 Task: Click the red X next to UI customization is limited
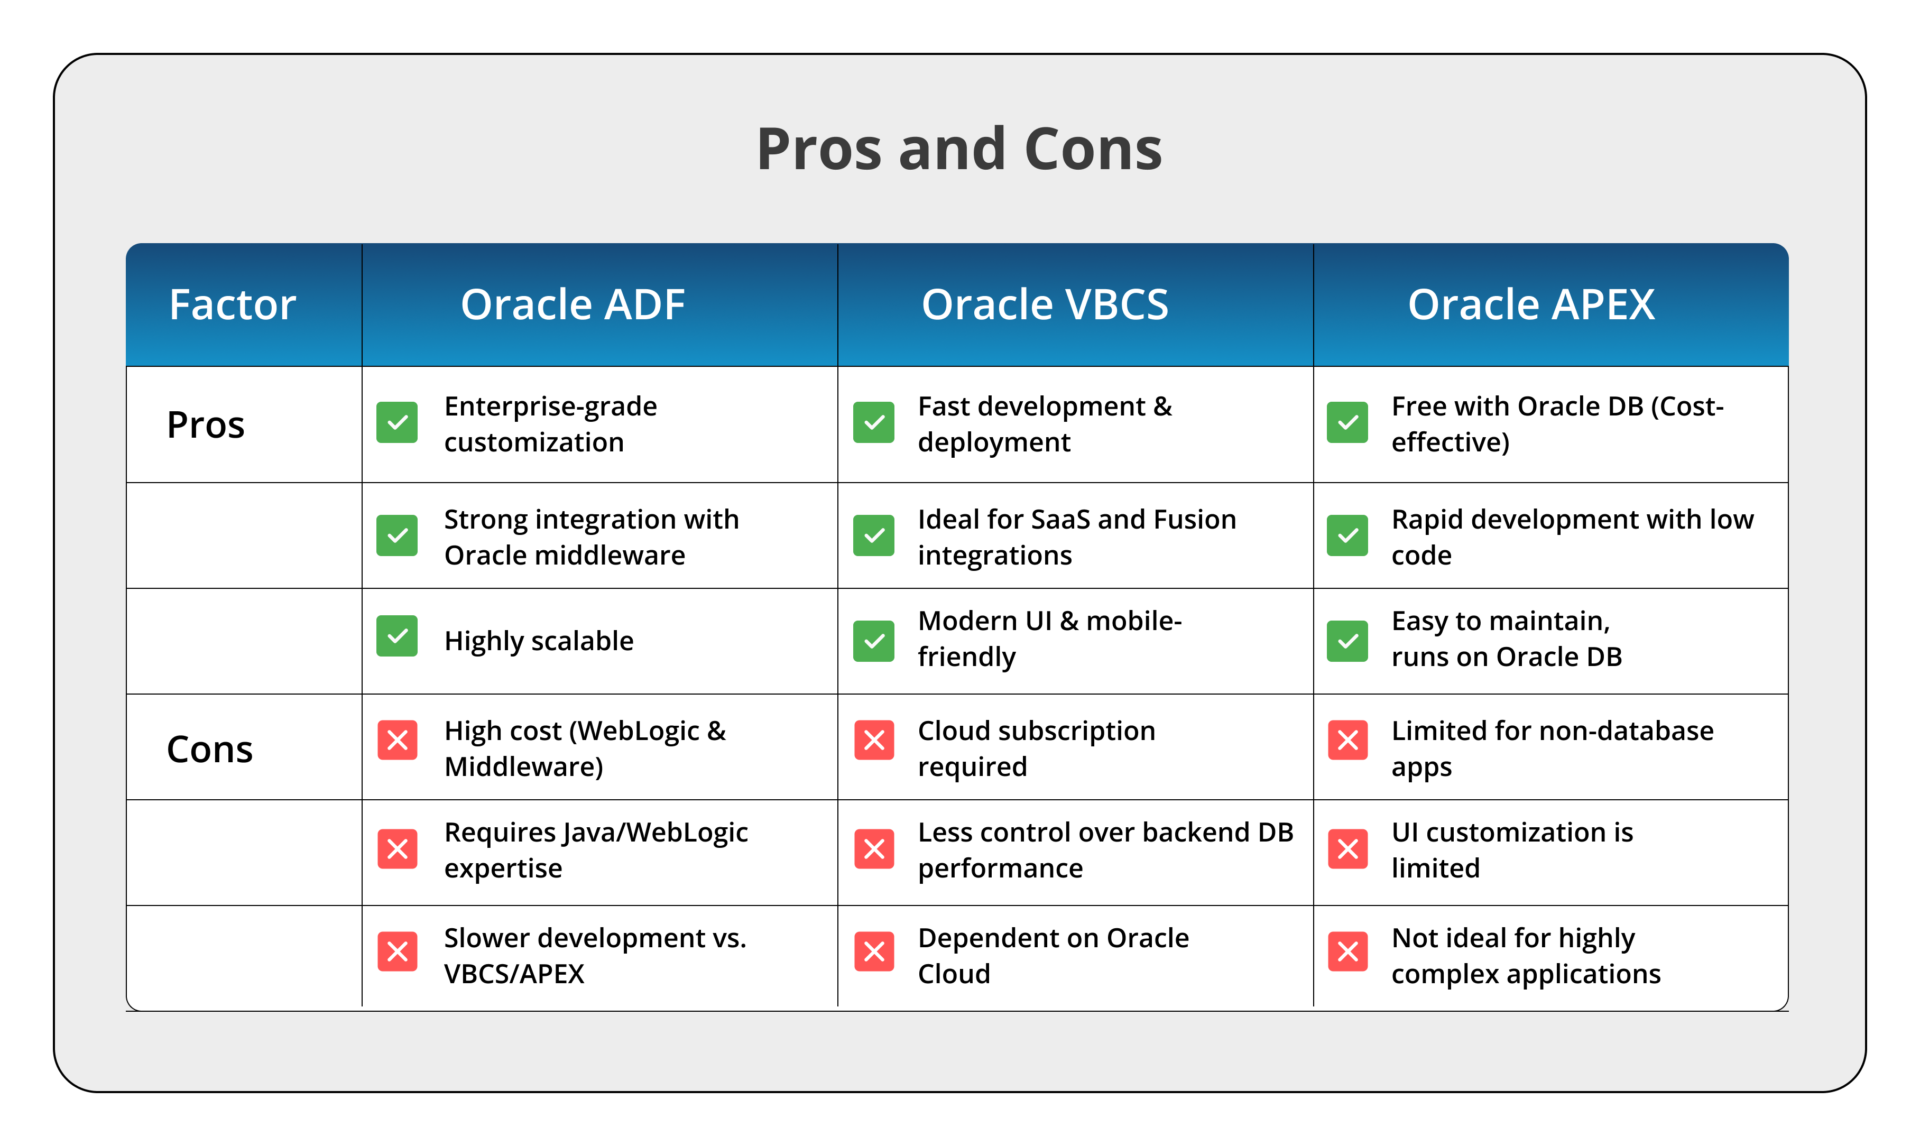1347,849
